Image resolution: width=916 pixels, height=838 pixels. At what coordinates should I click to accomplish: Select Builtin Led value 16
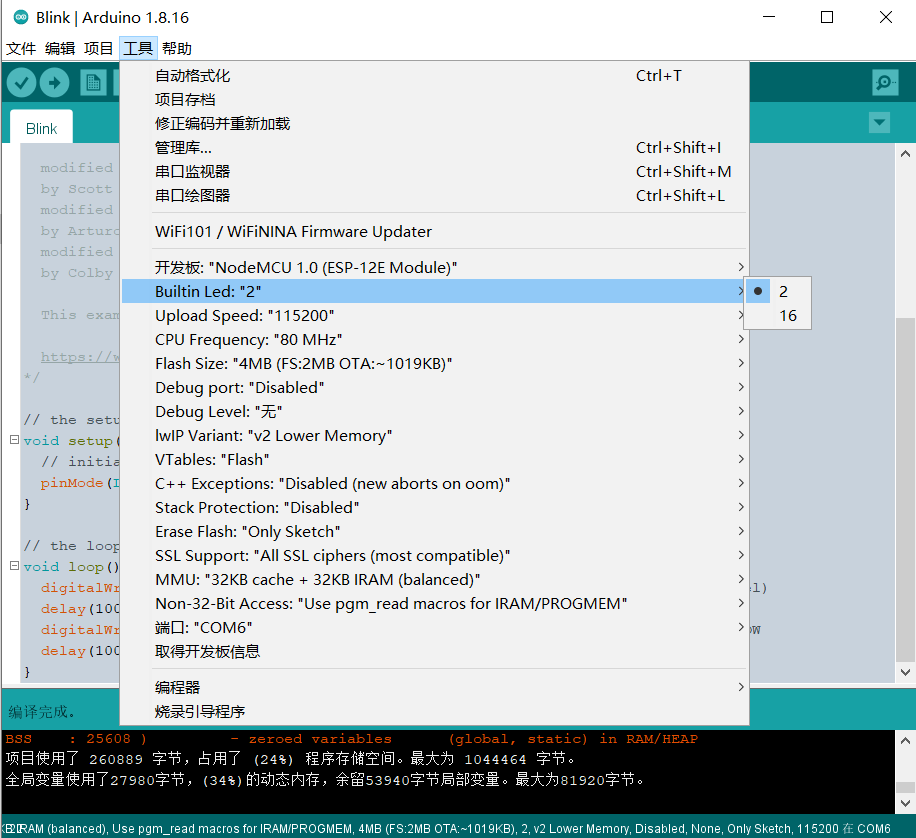778,316
